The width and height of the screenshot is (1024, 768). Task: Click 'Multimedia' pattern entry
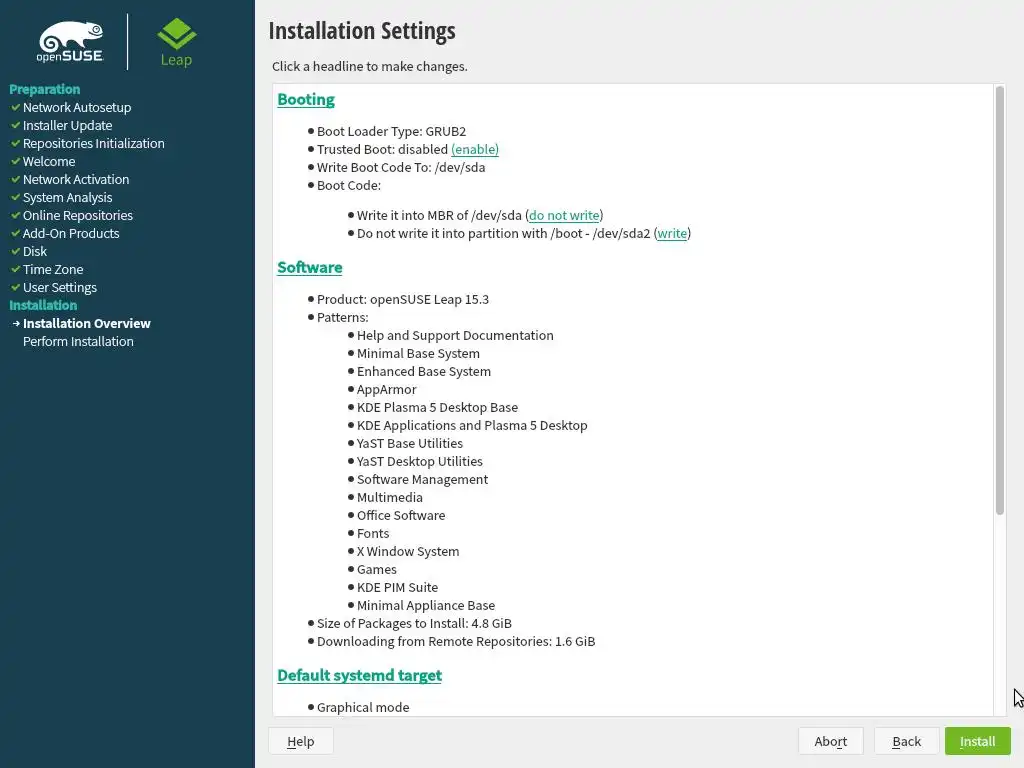[390, 498]
